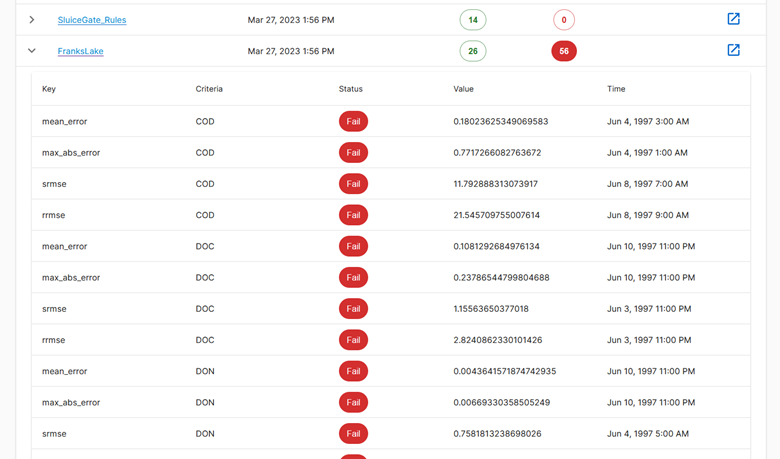Open the FranksLake link

(x=80, y=51)
